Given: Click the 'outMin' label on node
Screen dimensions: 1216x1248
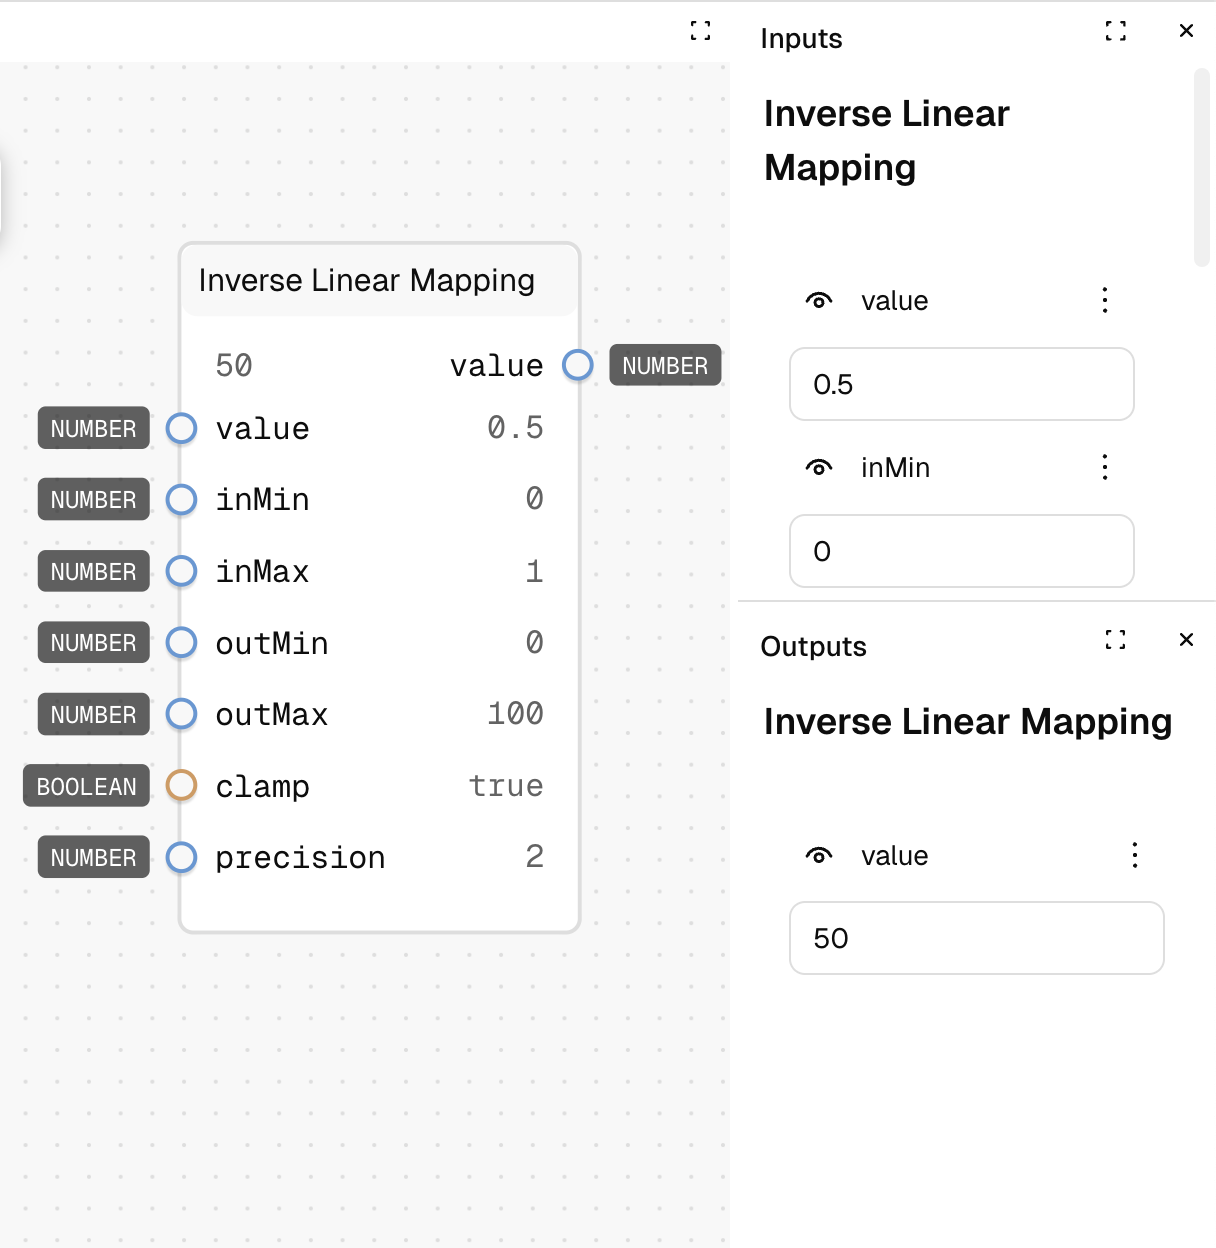Looking at the screenshot, I should coord(272,643).
